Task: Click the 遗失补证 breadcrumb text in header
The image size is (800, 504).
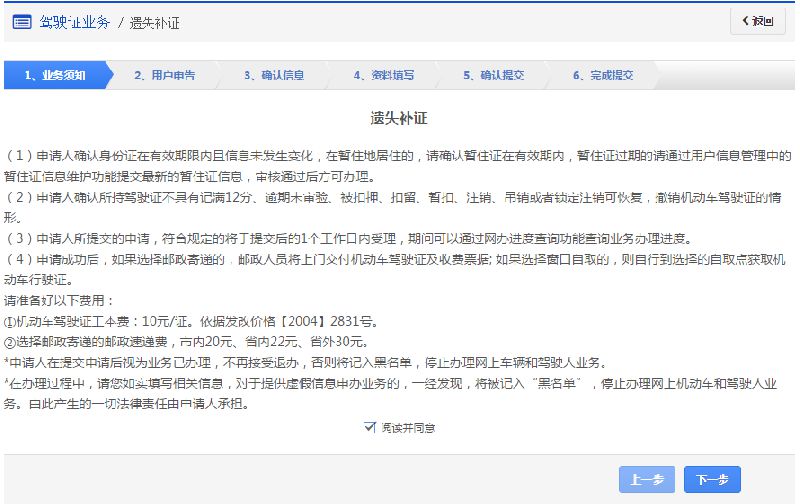Action: pos(155,21)
